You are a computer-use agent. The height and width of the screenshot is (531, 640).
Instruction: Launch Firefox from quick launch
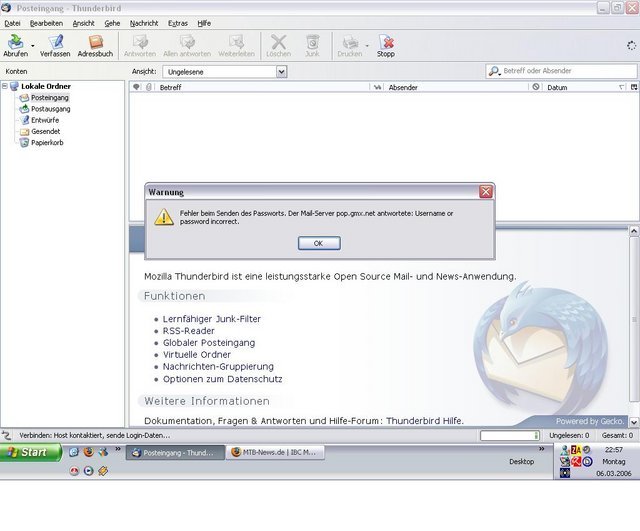[89, 452]
